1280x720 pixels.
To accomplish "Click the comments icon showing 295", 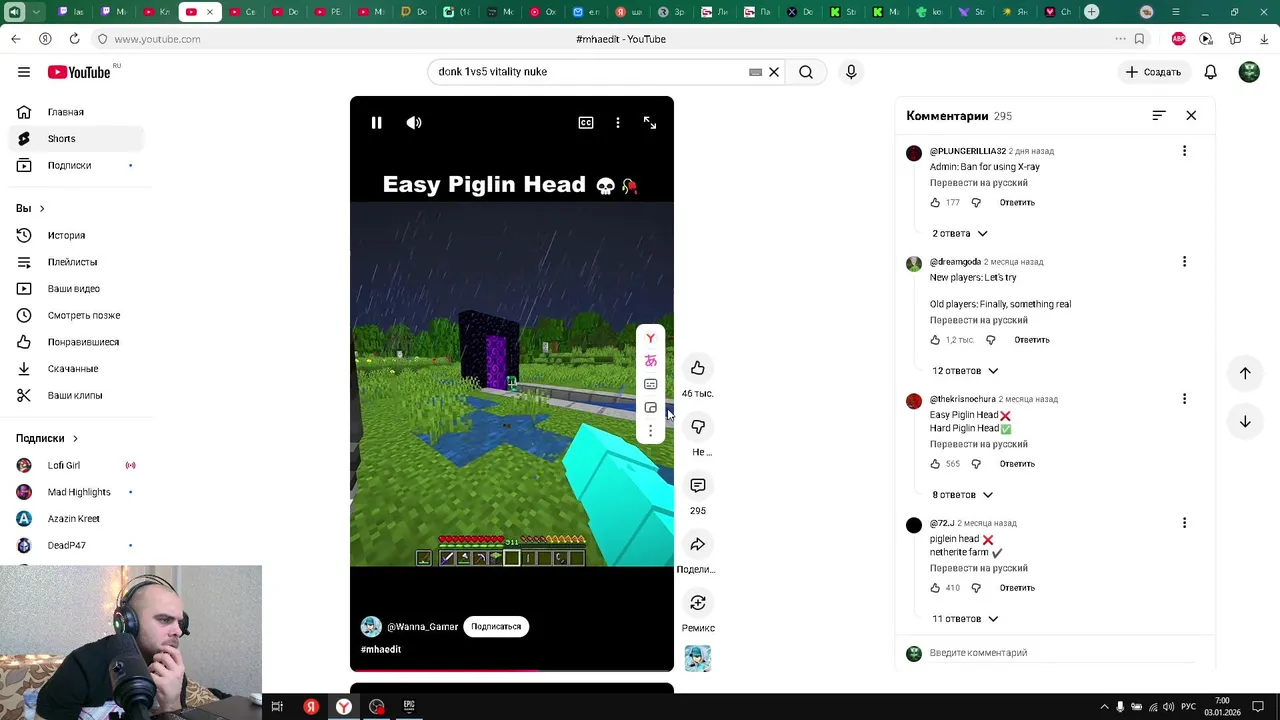I will [x=698, y=486].
